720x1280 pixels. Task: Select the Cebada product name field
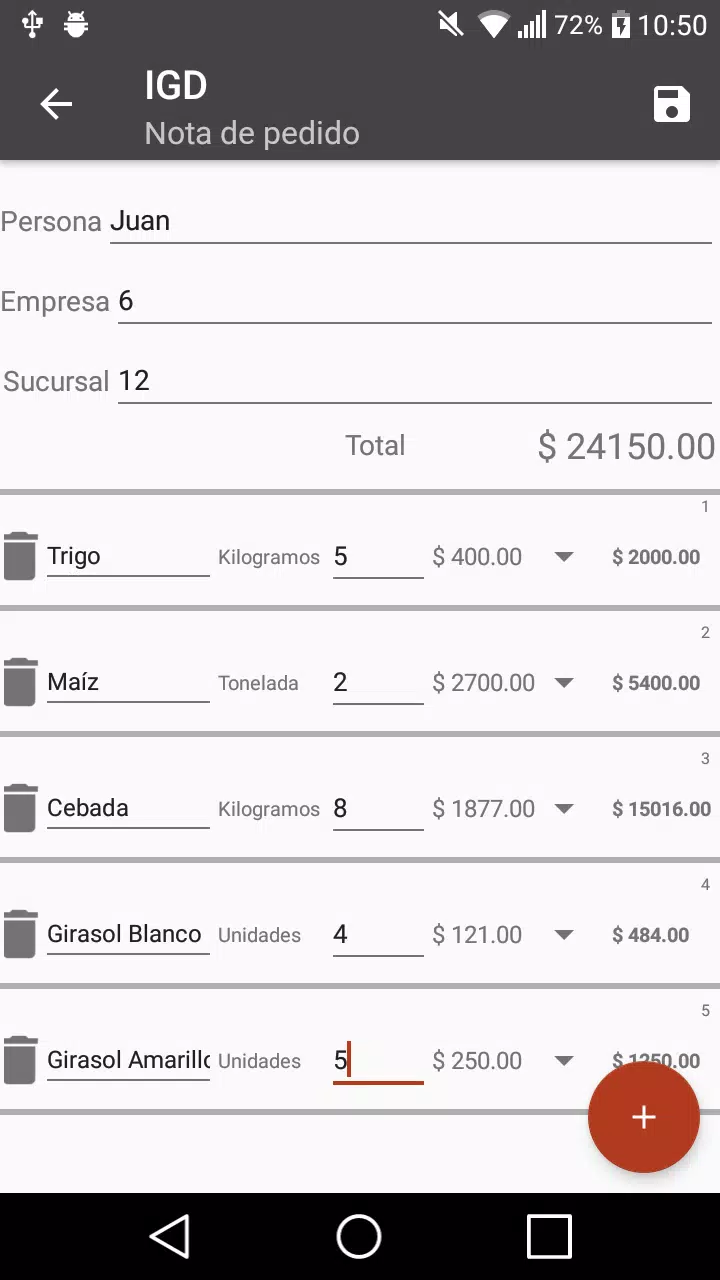(128, 808)
